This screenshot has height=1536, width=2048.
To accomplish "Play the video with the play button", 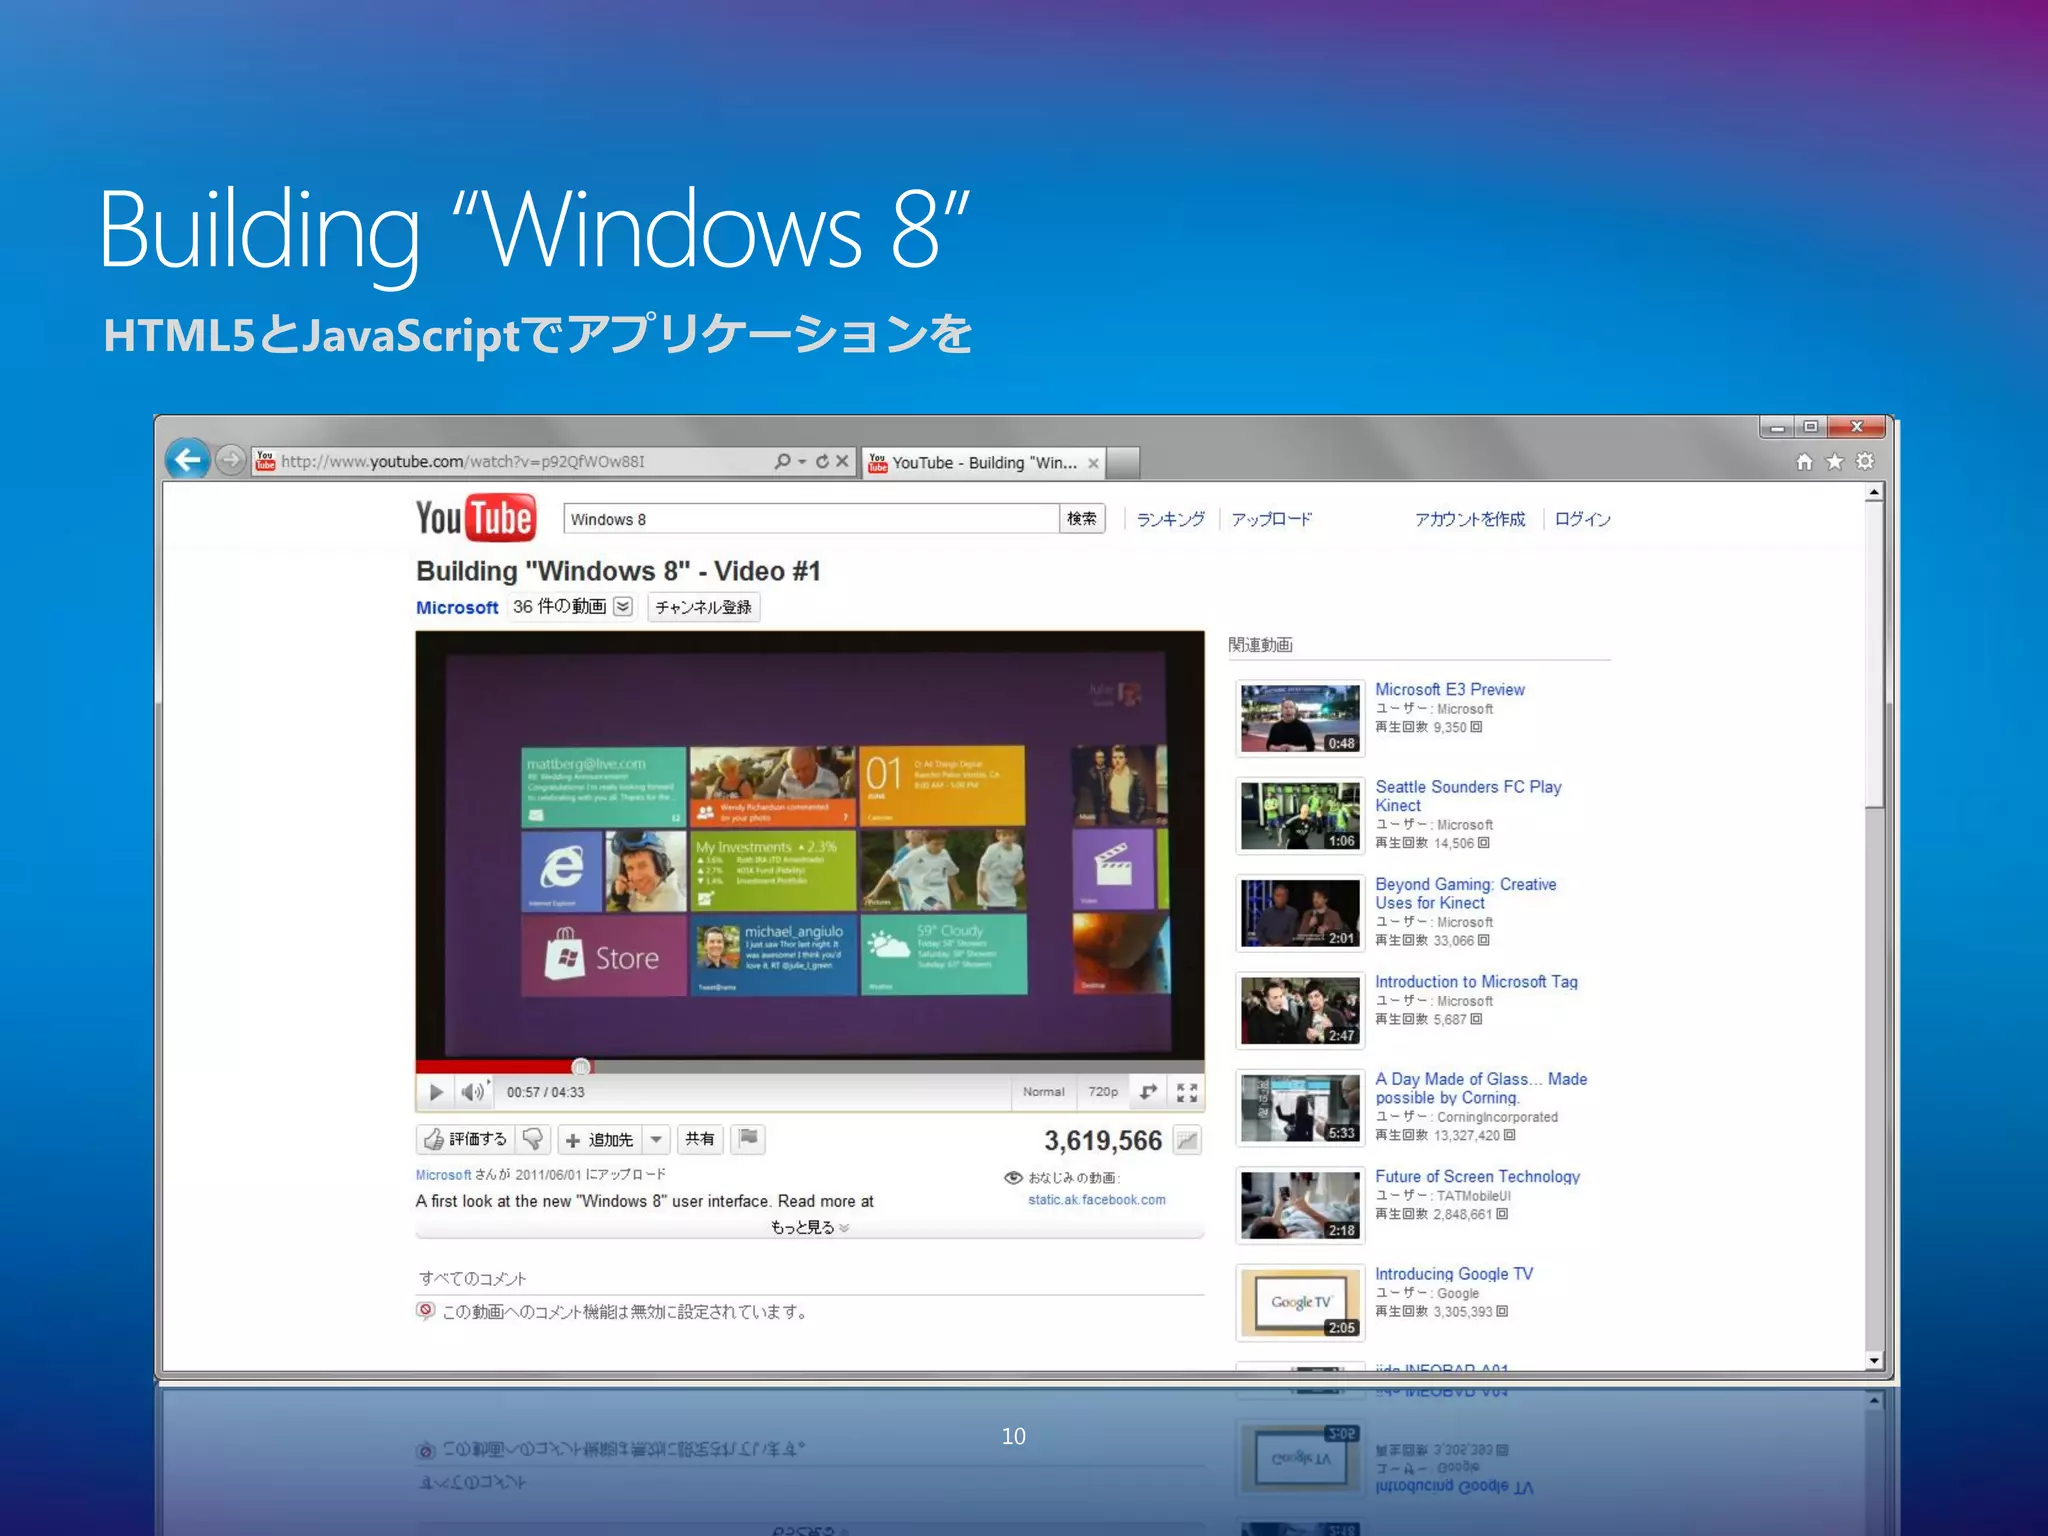I will (x=436, y=1092).
